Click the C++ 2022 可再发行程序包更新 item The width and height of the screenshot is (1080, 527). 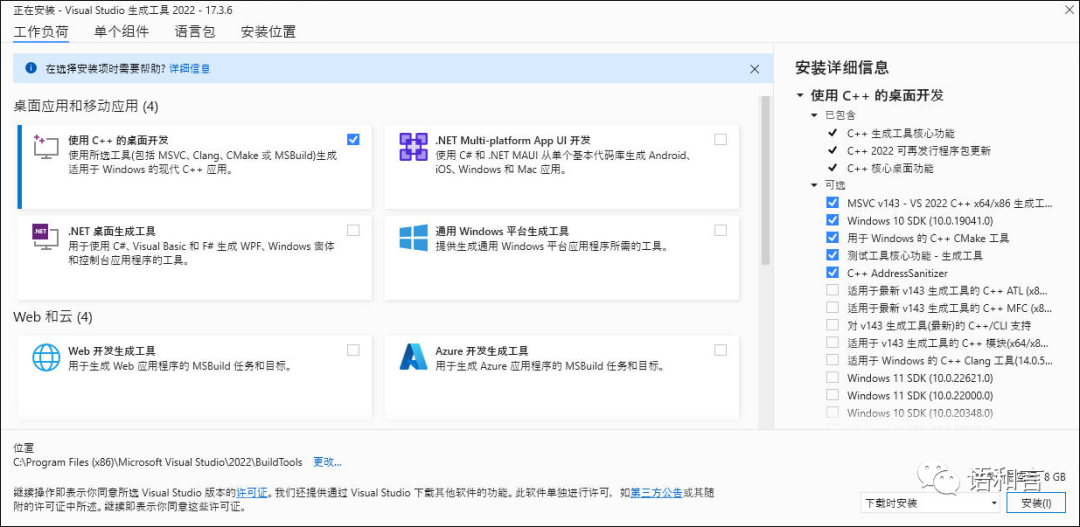(x=919, y=150)
